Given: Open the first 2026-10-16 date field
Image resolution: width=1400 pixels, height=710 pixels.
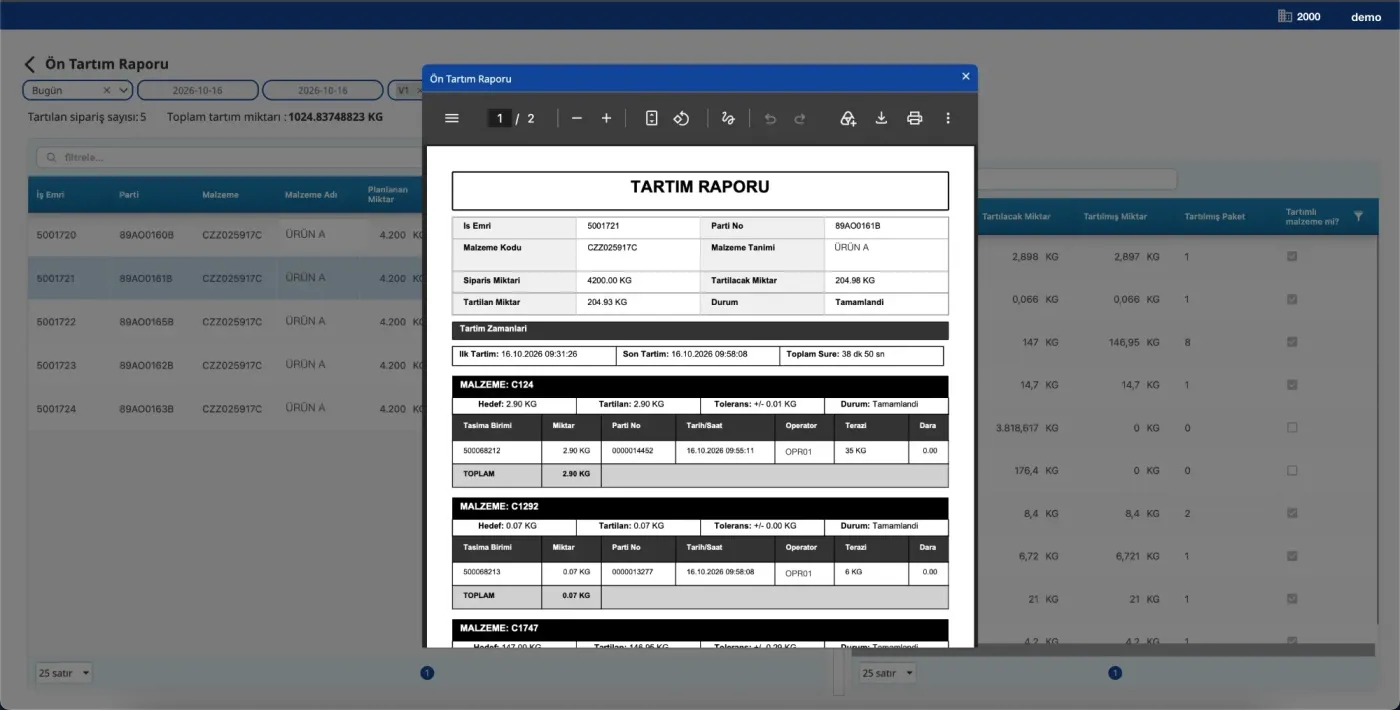Looking at the screenshot, I should click(197, 90).
